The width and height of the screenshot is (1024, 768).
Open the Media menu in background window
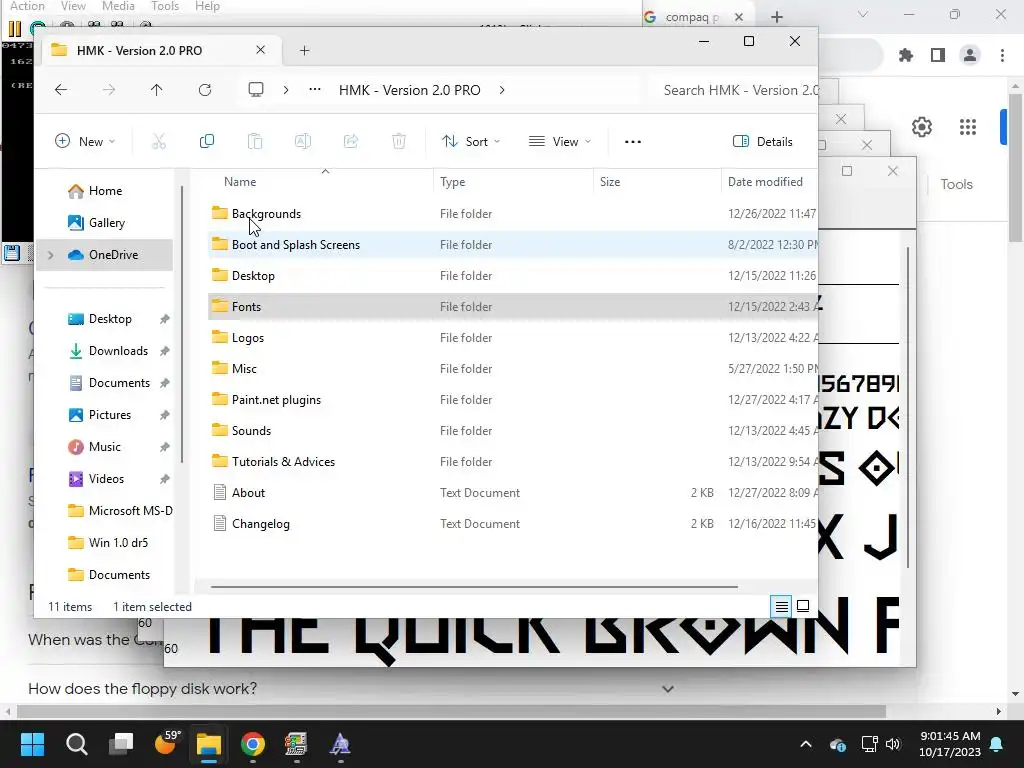point(118,6)
